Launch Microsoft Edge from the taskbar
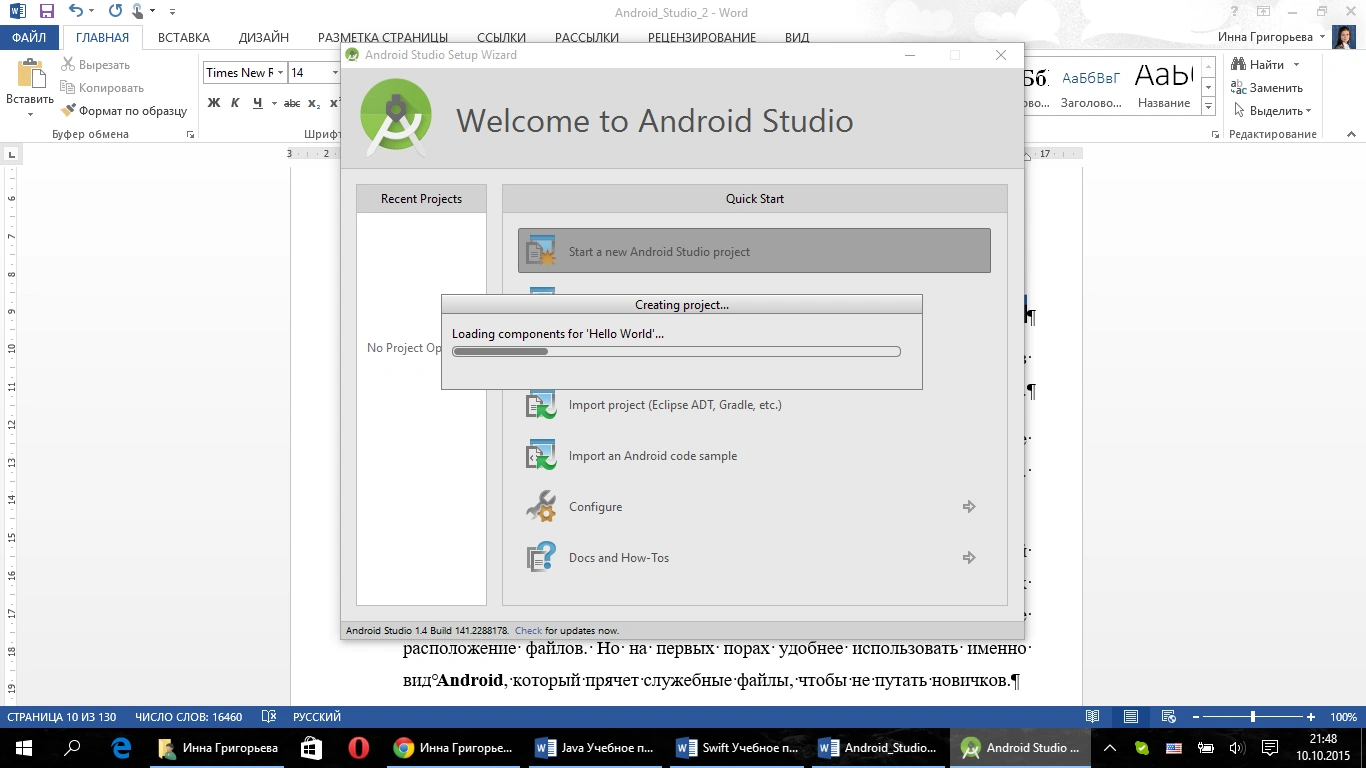 point(121,747)
